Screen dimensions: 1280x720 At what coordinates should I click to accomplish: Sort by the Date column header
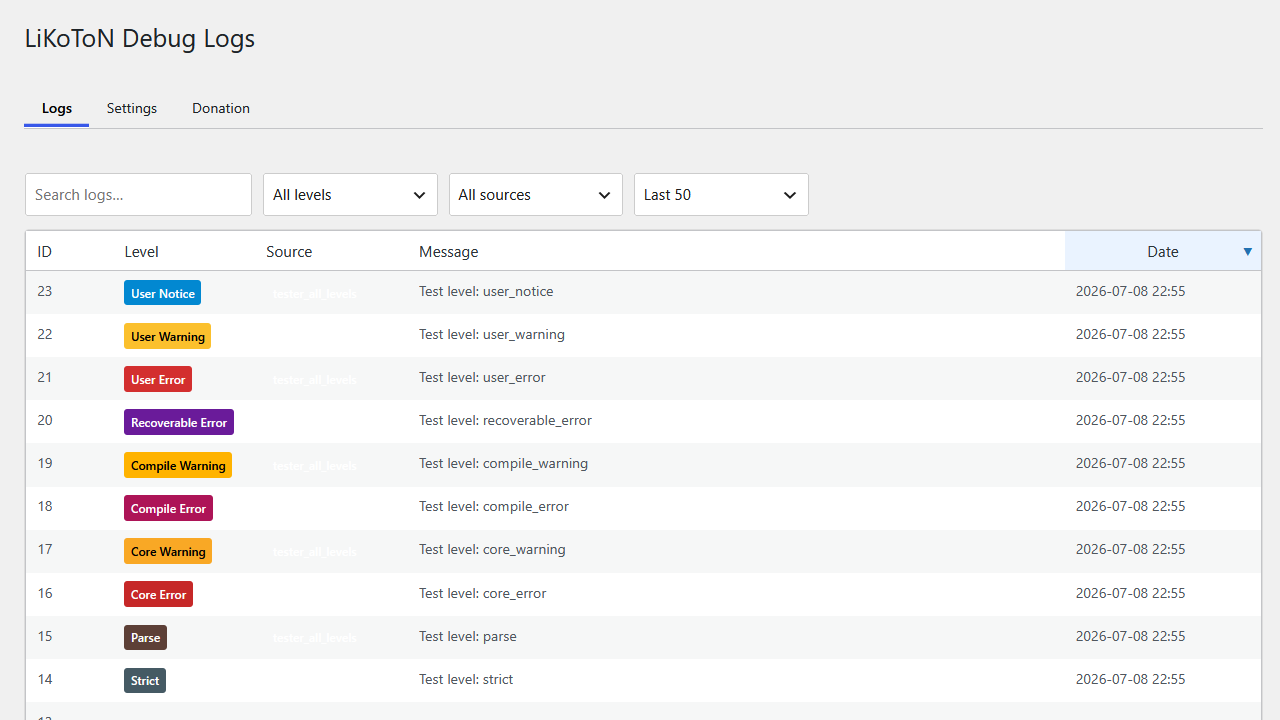(1163, 252)
